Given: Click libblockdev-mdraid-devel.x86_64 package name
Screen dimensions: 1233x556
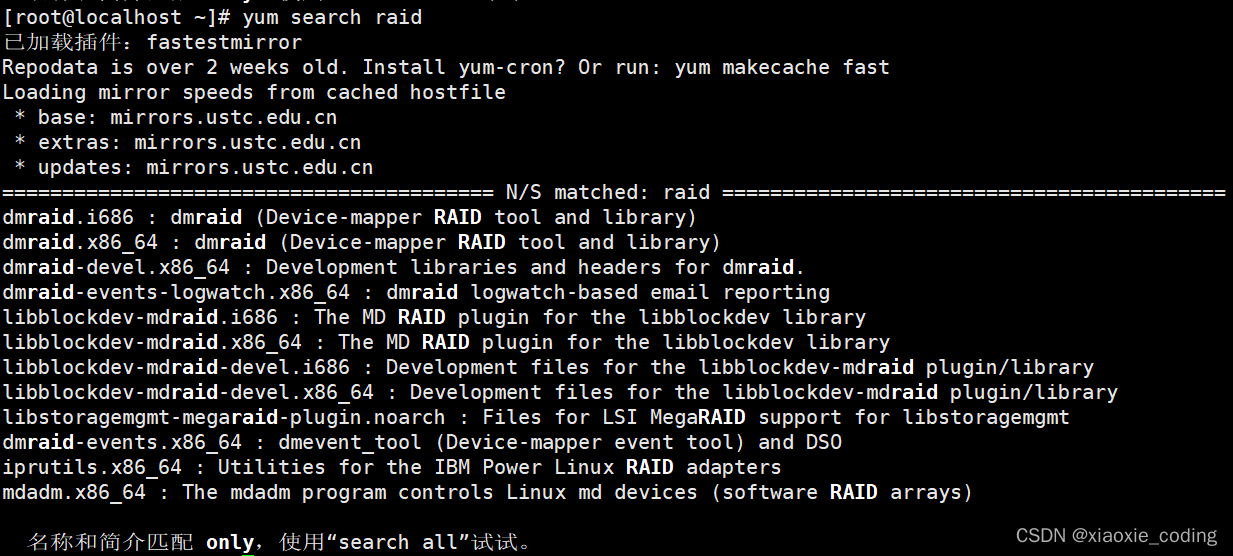Looking at the screenshot, I should (x=188, y=392).
